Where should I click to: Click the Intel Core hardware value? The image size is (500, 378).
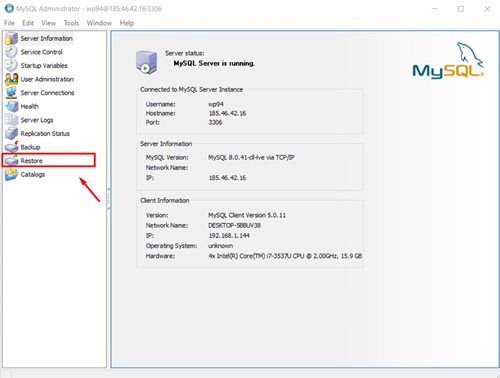[285, 256]
